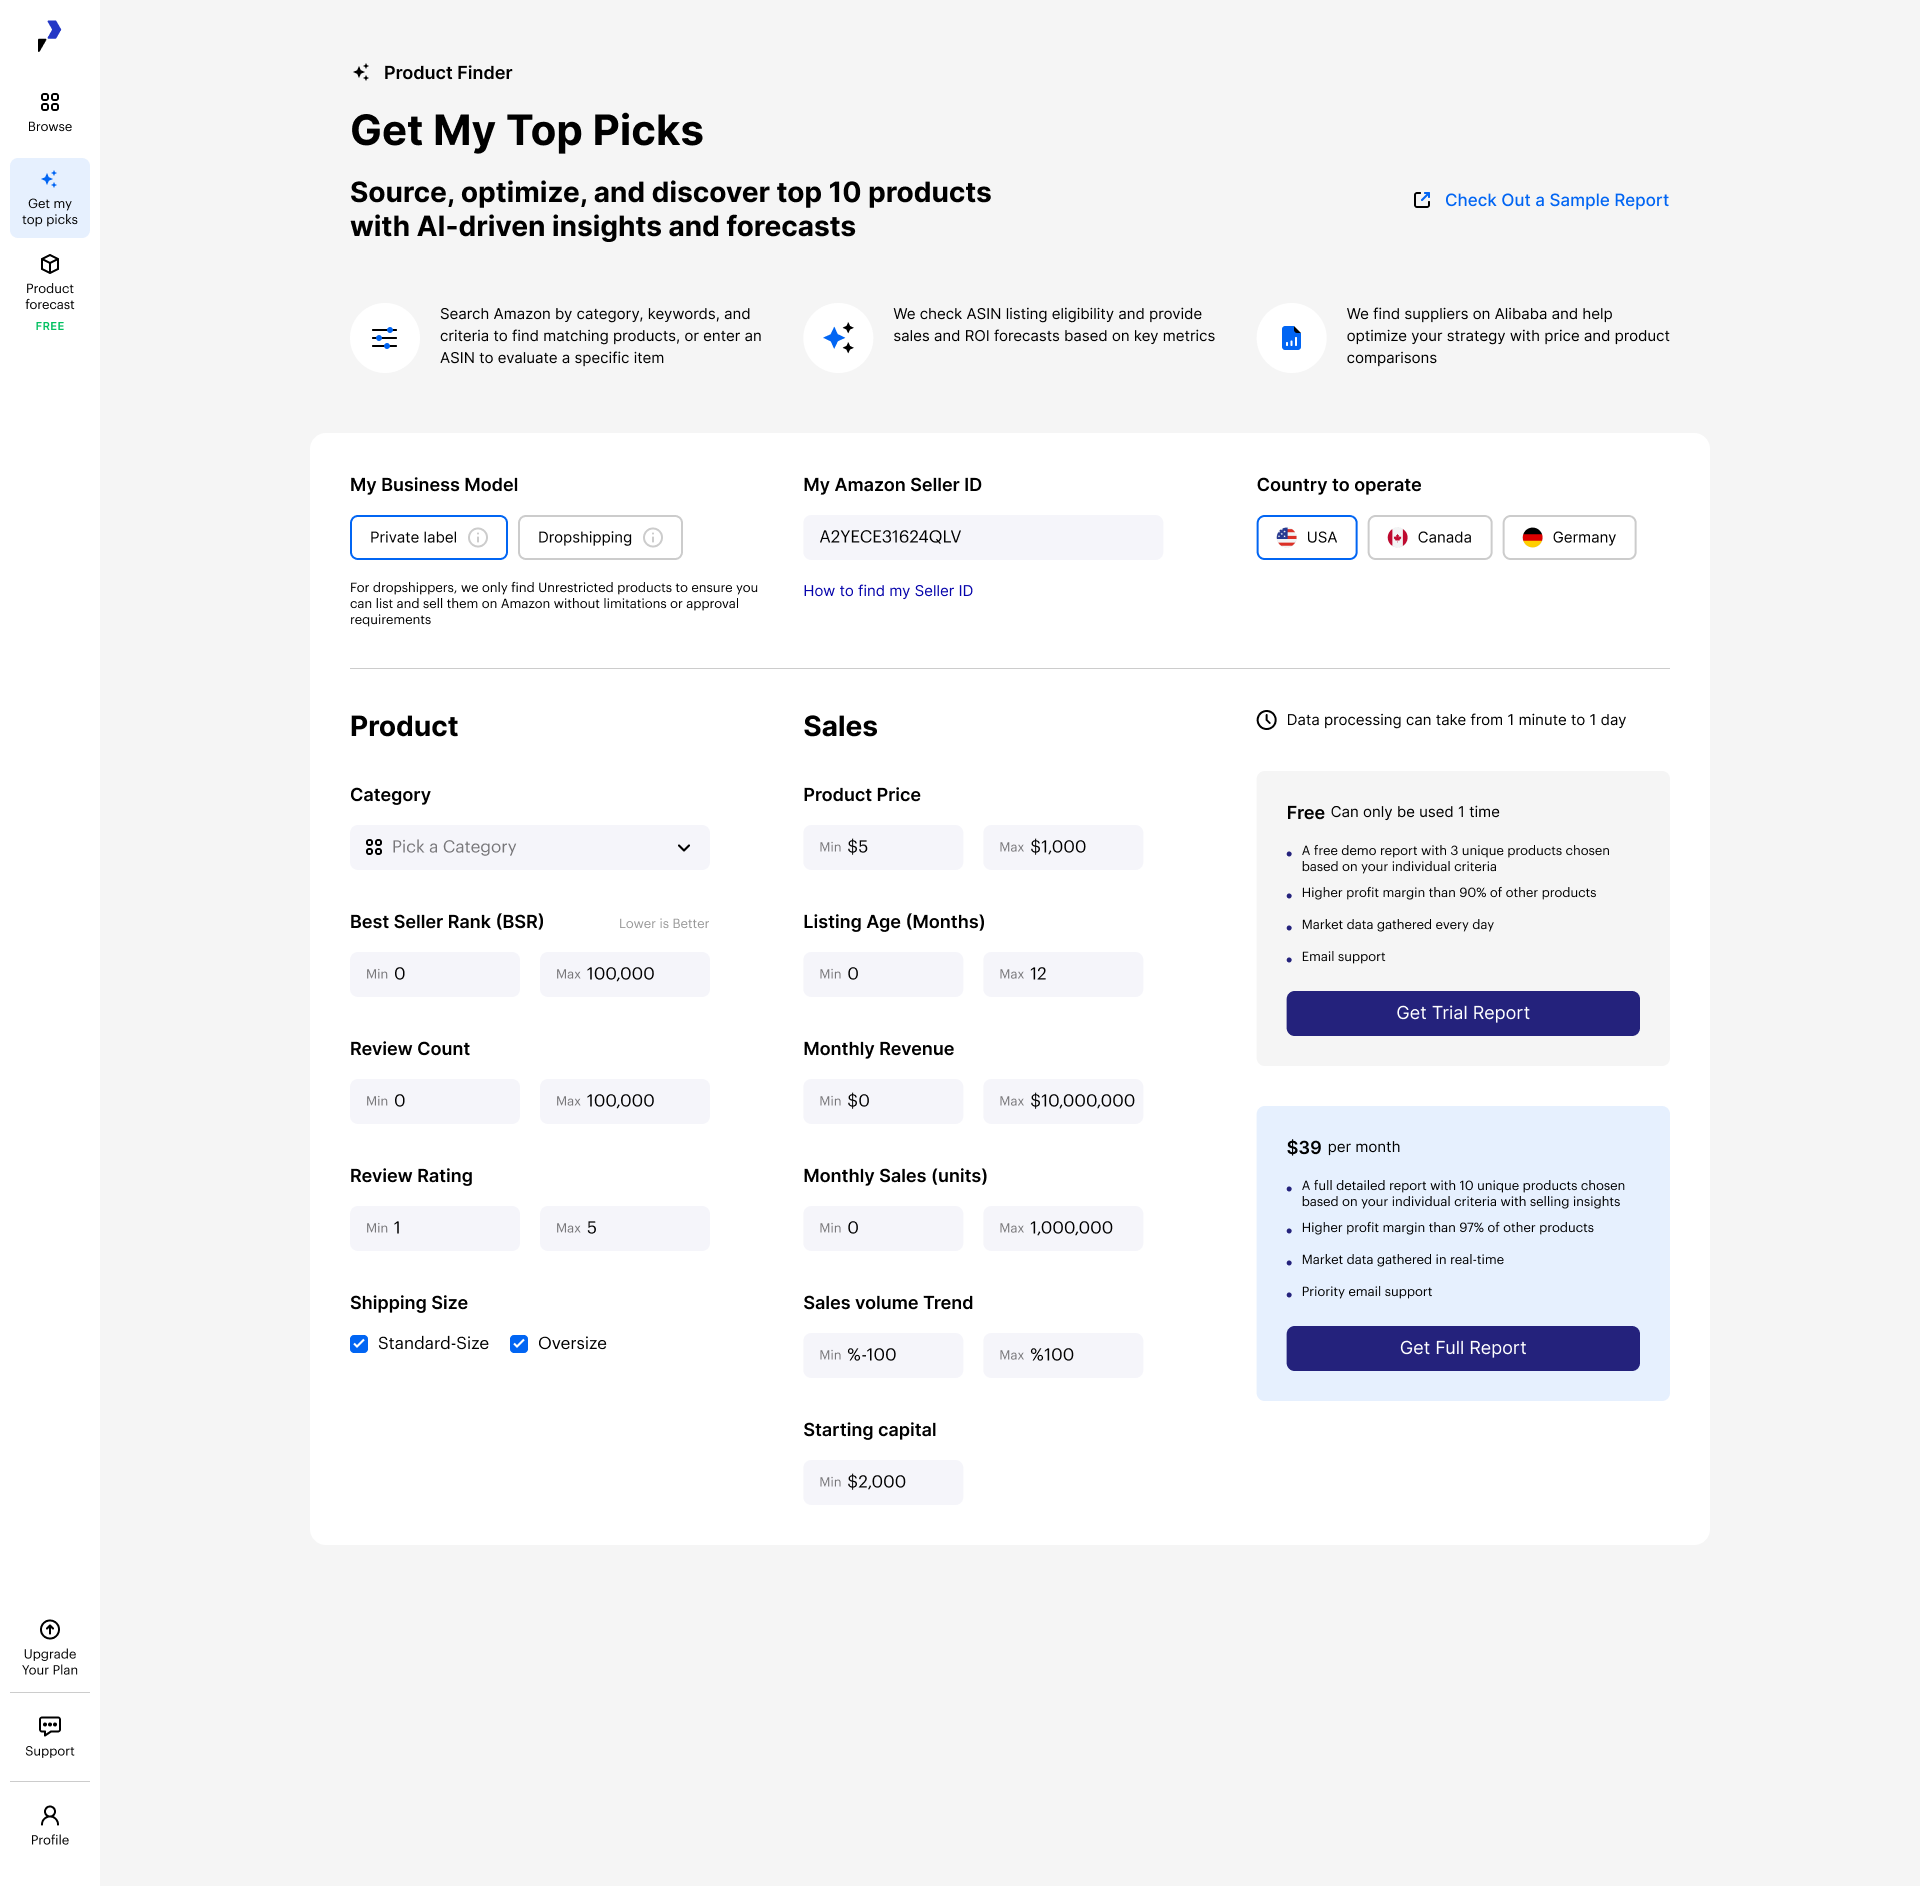The width and height of the screenshot is (1920, 1886).
Task: Click the Upgrade Your Plan icon
Action: point(50,1630)
